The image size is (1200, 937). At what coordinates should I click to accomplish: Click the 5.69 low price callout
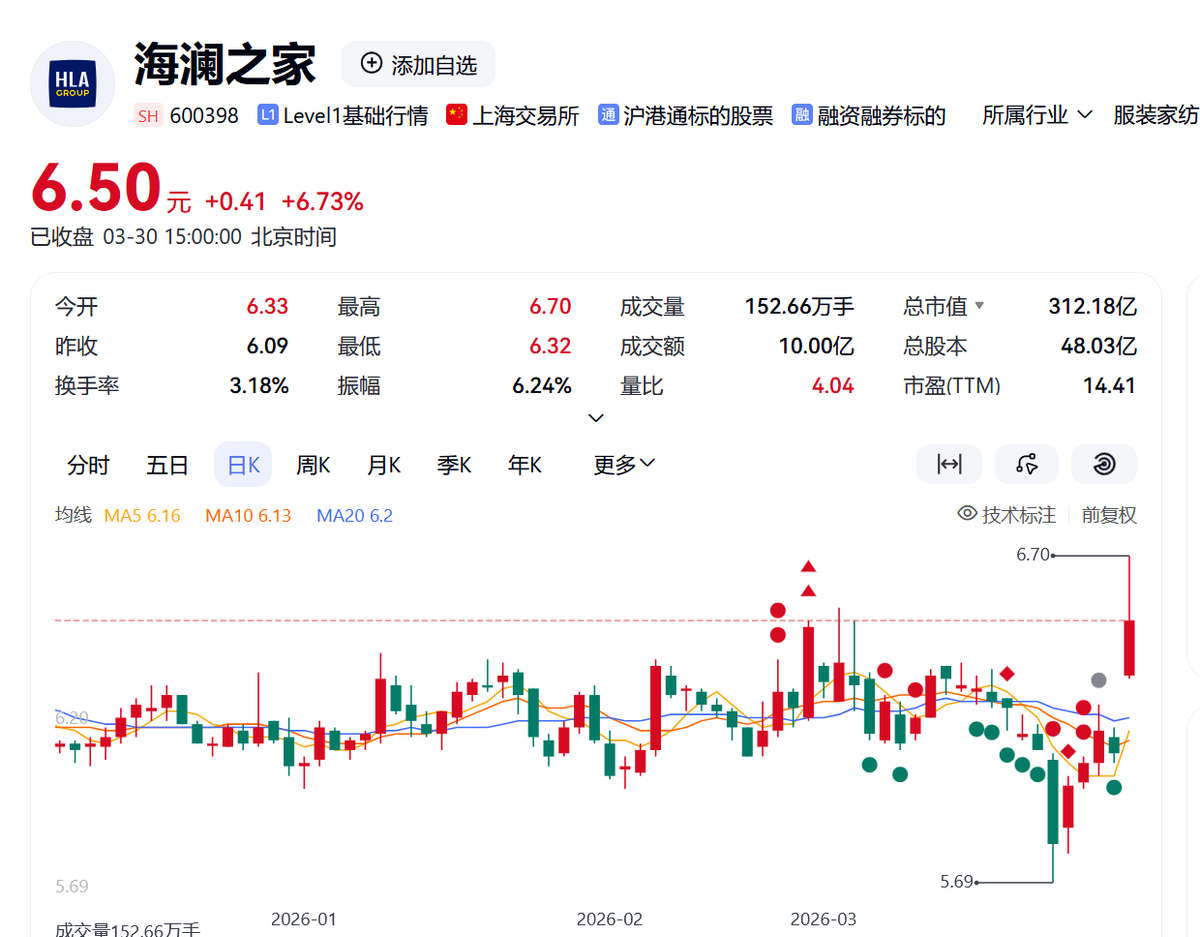click(957, 881)
